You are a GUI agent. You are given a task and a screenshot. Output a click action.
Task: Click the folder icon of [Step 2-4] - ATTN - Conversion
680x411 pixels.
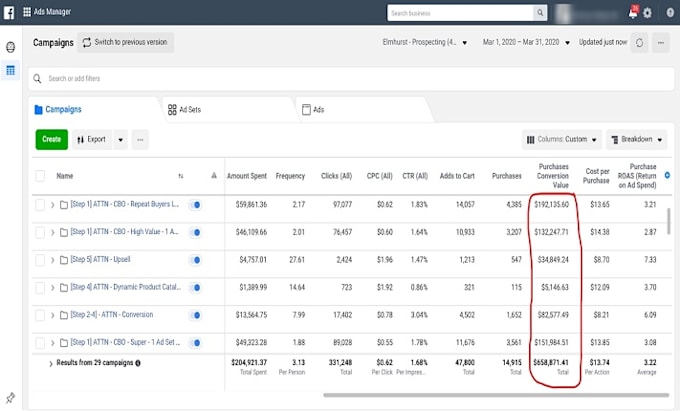click(64, 315)
